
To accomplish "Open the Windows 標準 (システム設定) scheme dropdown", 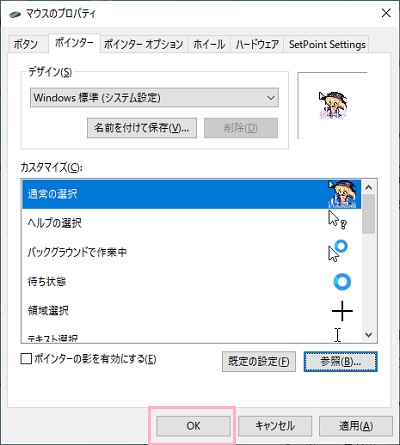I will click(154, 98).
